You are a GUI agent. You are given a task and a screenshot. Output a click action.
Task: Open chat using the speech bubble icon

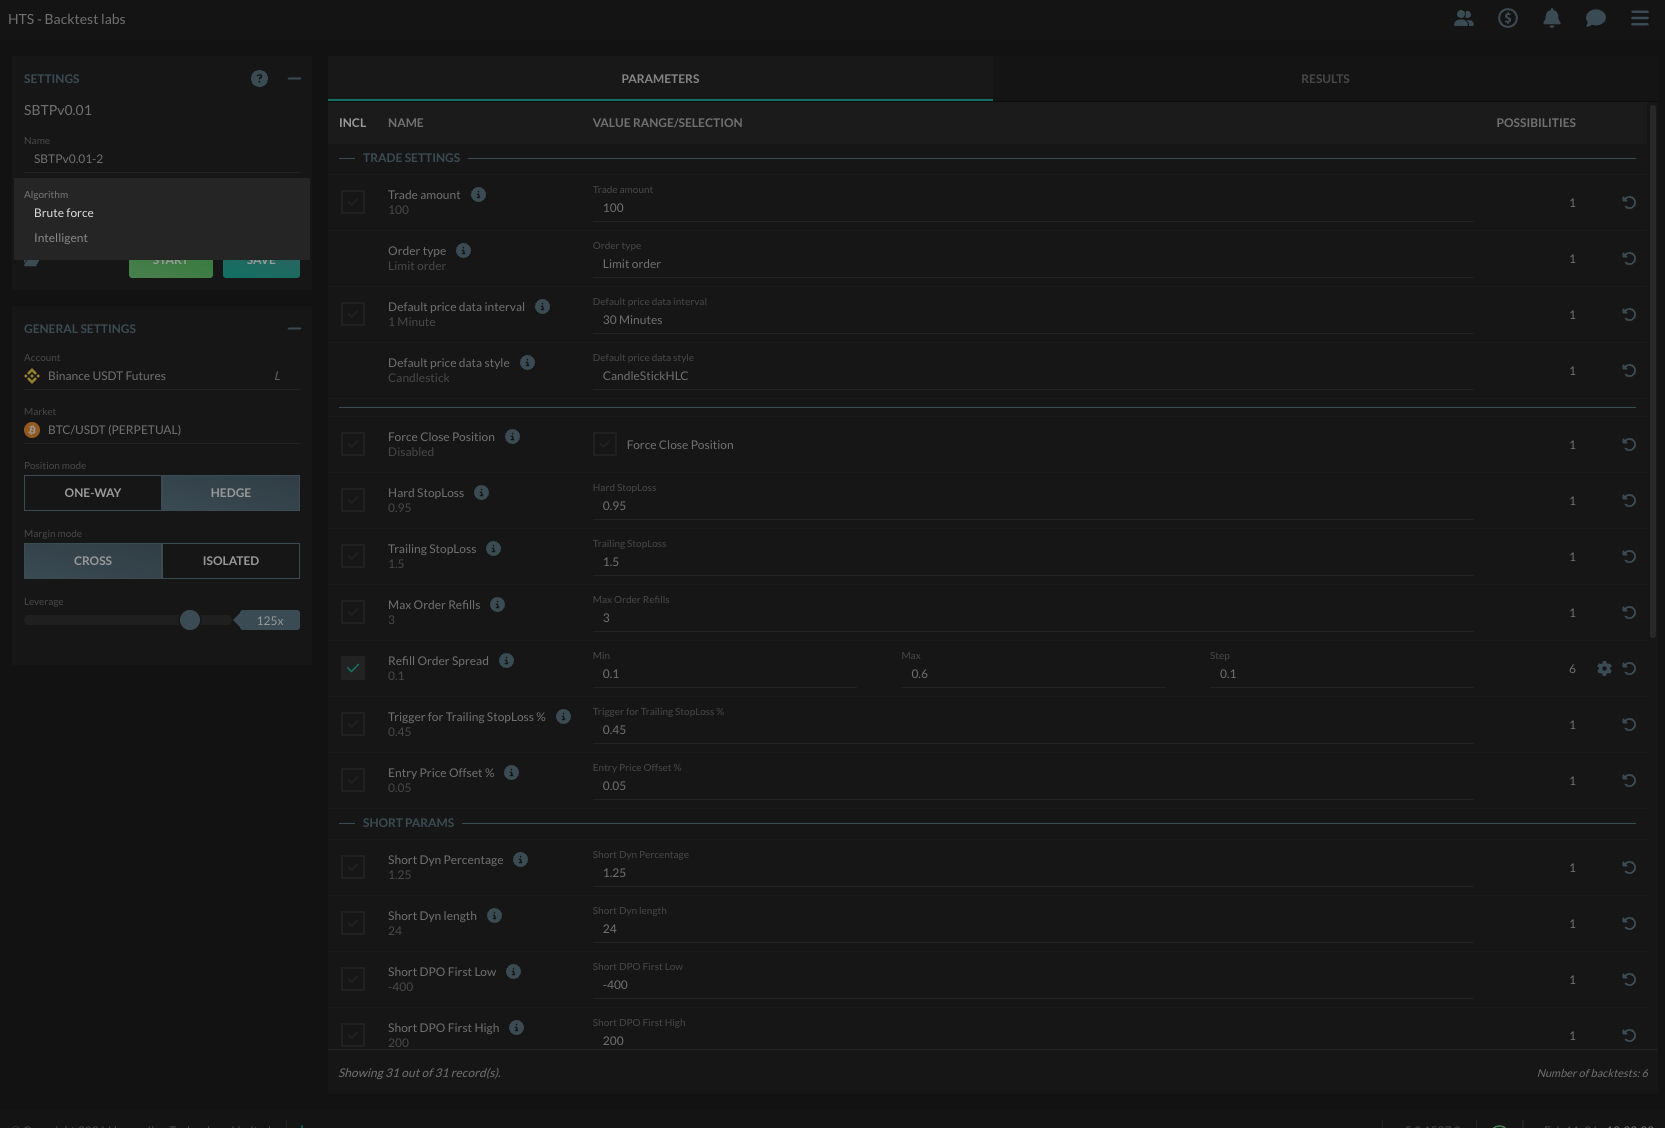pyautogui.click(x=1595, y=18)
